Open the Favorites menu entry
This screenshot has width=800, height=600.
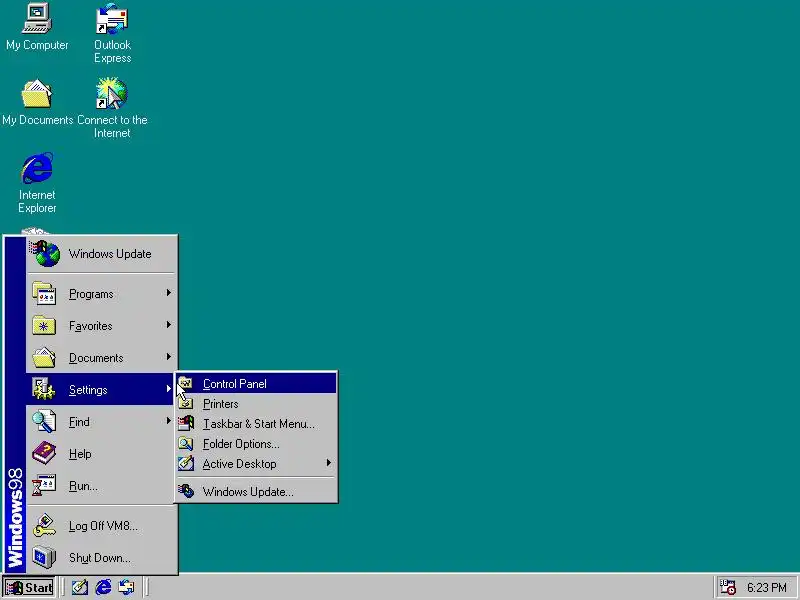[x=102, y=326]
